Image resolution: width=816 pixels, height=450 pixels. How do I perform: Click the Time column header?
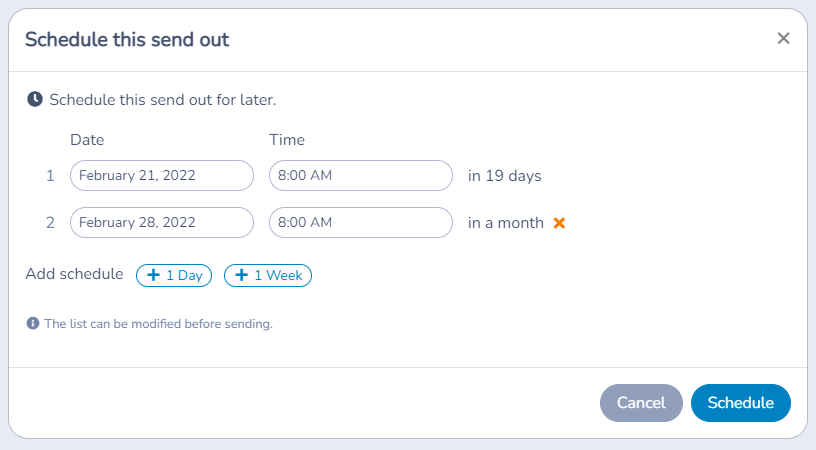287,139
